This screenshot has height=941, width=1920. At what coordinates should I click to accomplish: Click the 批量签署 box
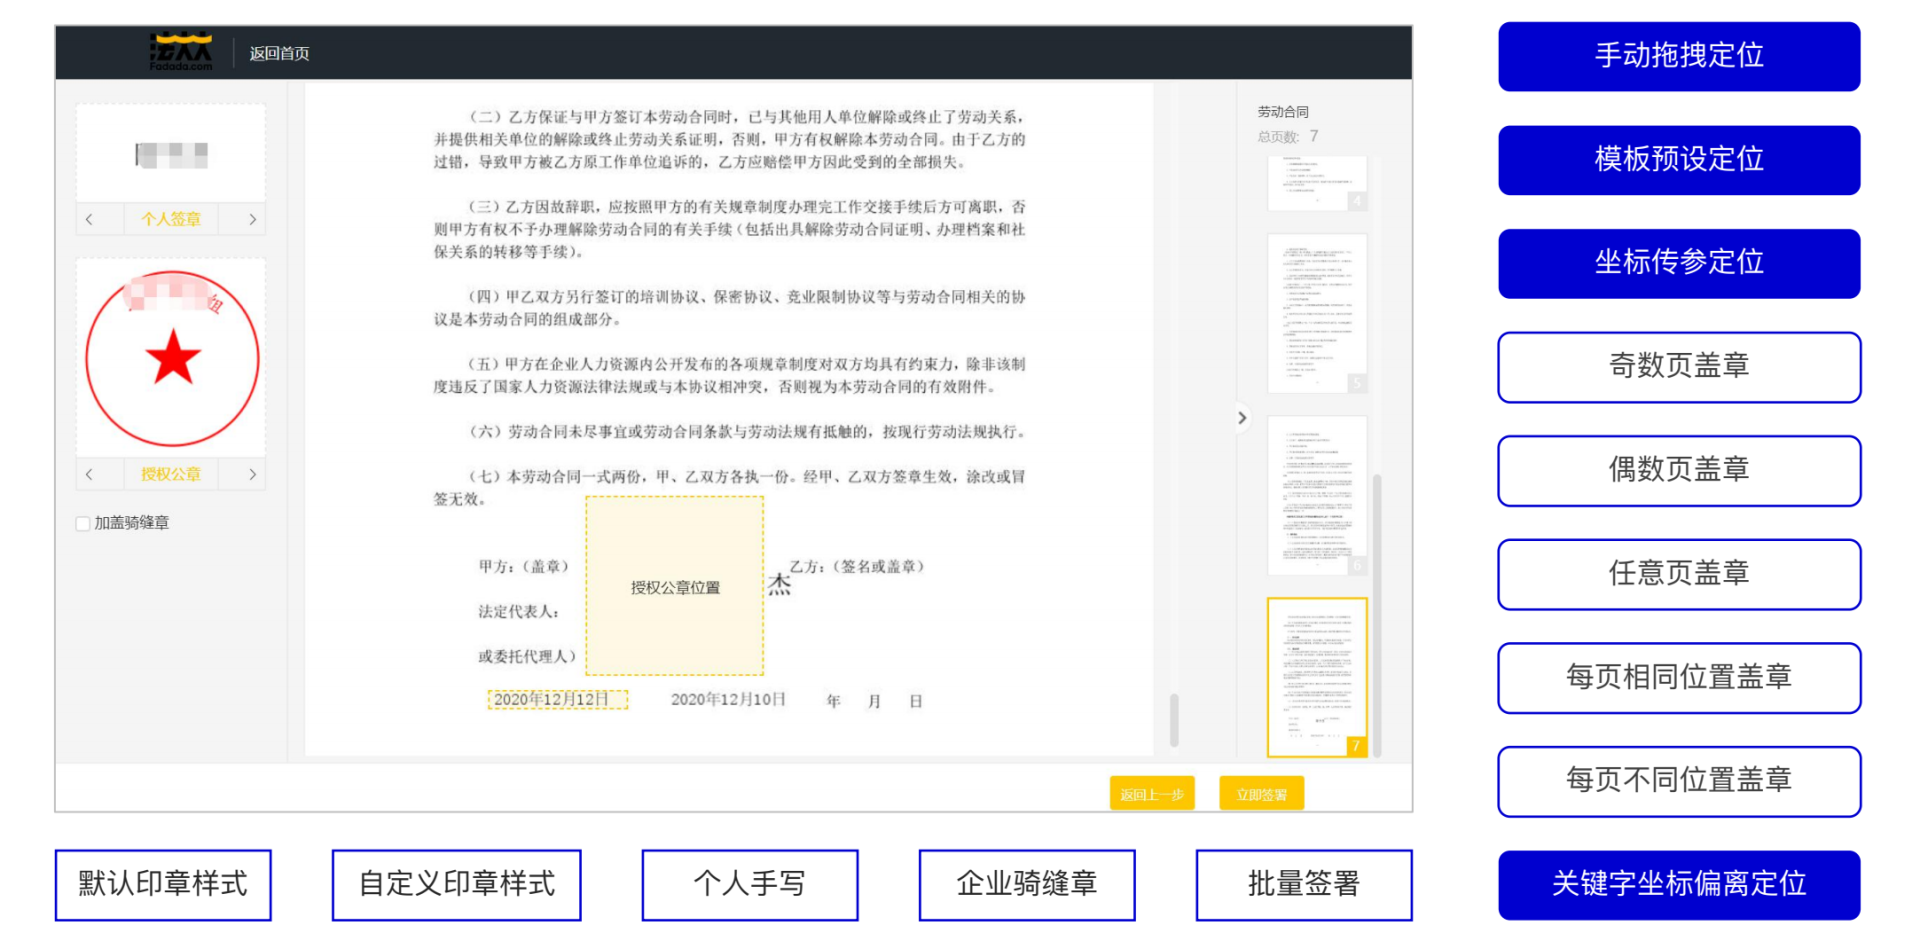1304,885
